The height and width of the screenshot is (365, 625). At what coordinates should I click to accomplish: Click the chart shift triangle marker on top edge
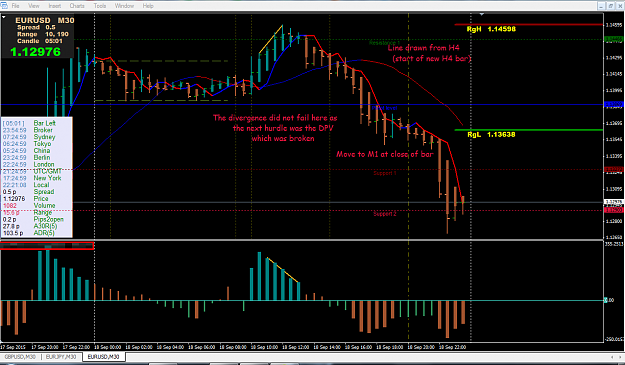pyautogui.click(x=482, y=15)
